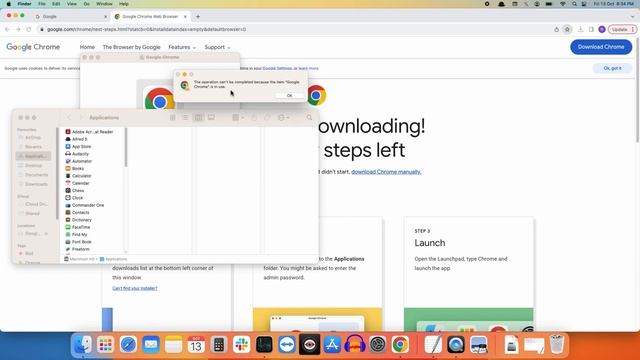Switch to the Google Chrome Web Browser tab
The width and height of the screenshot is (640, 360).
tap(150, 17)
